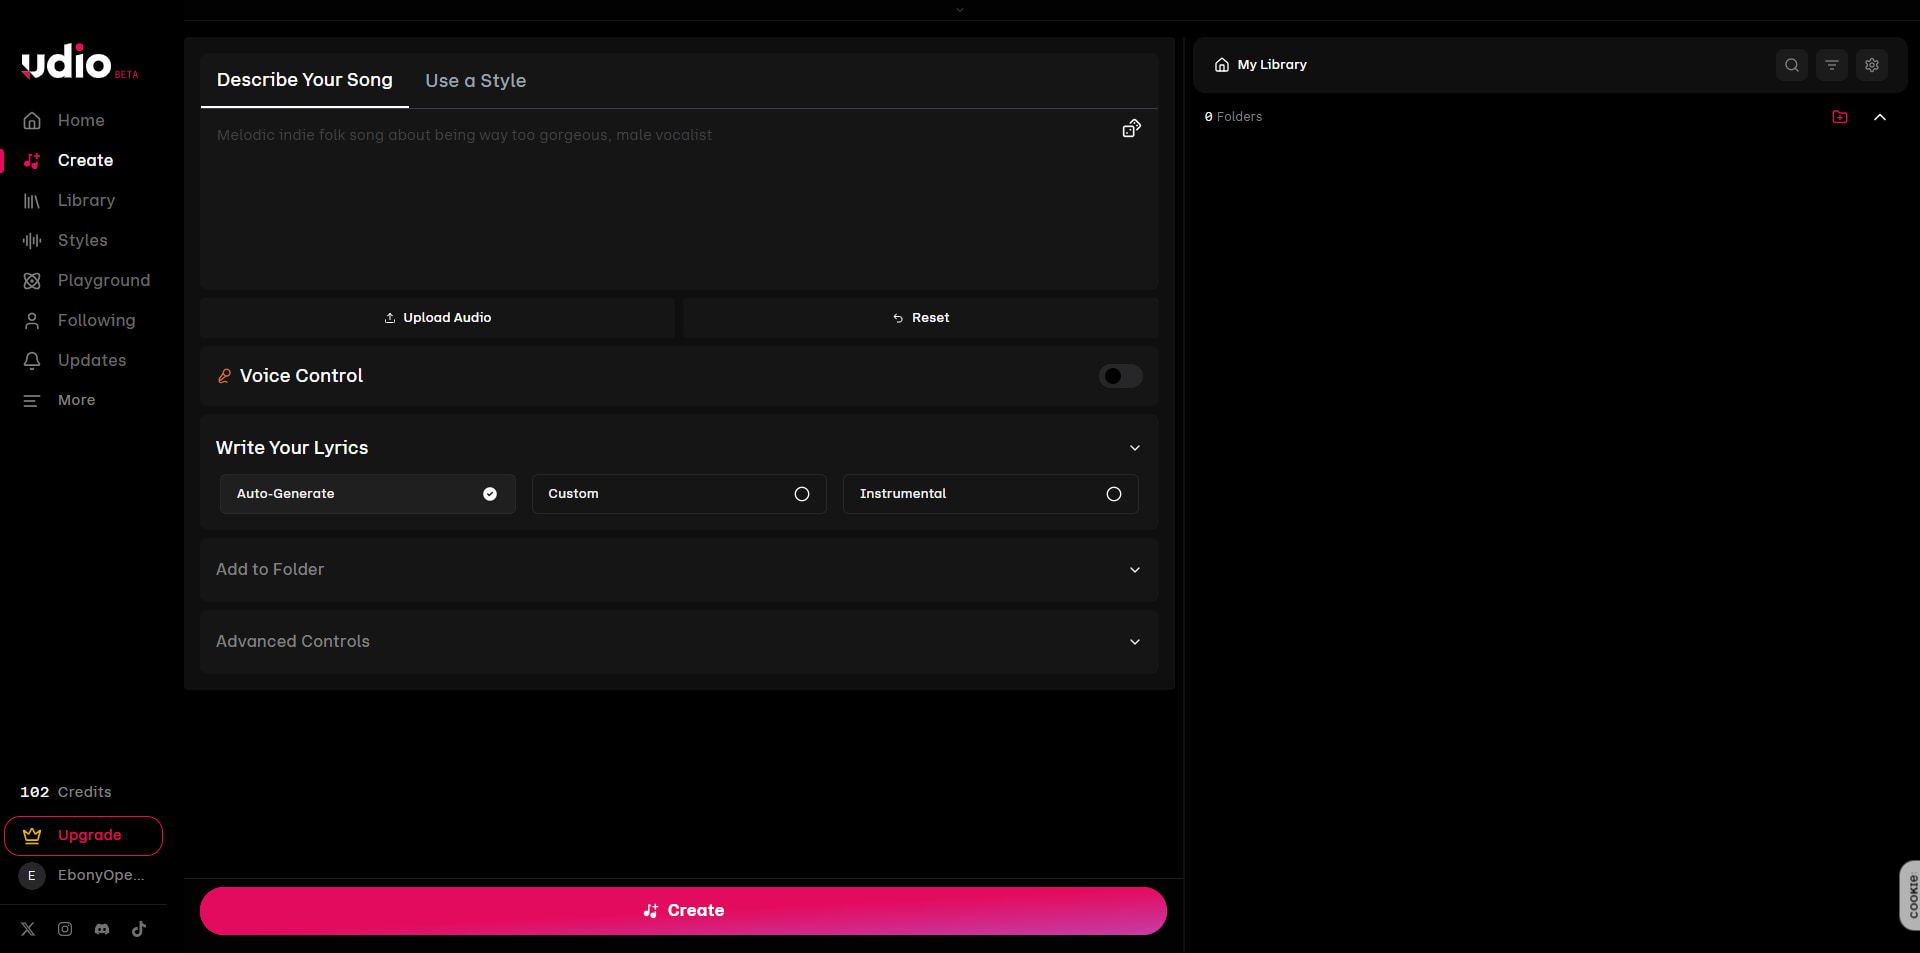Viewport: 1920px width, 953px height.
Task: Click the library filter icon
Action: tap(1831, 65)
